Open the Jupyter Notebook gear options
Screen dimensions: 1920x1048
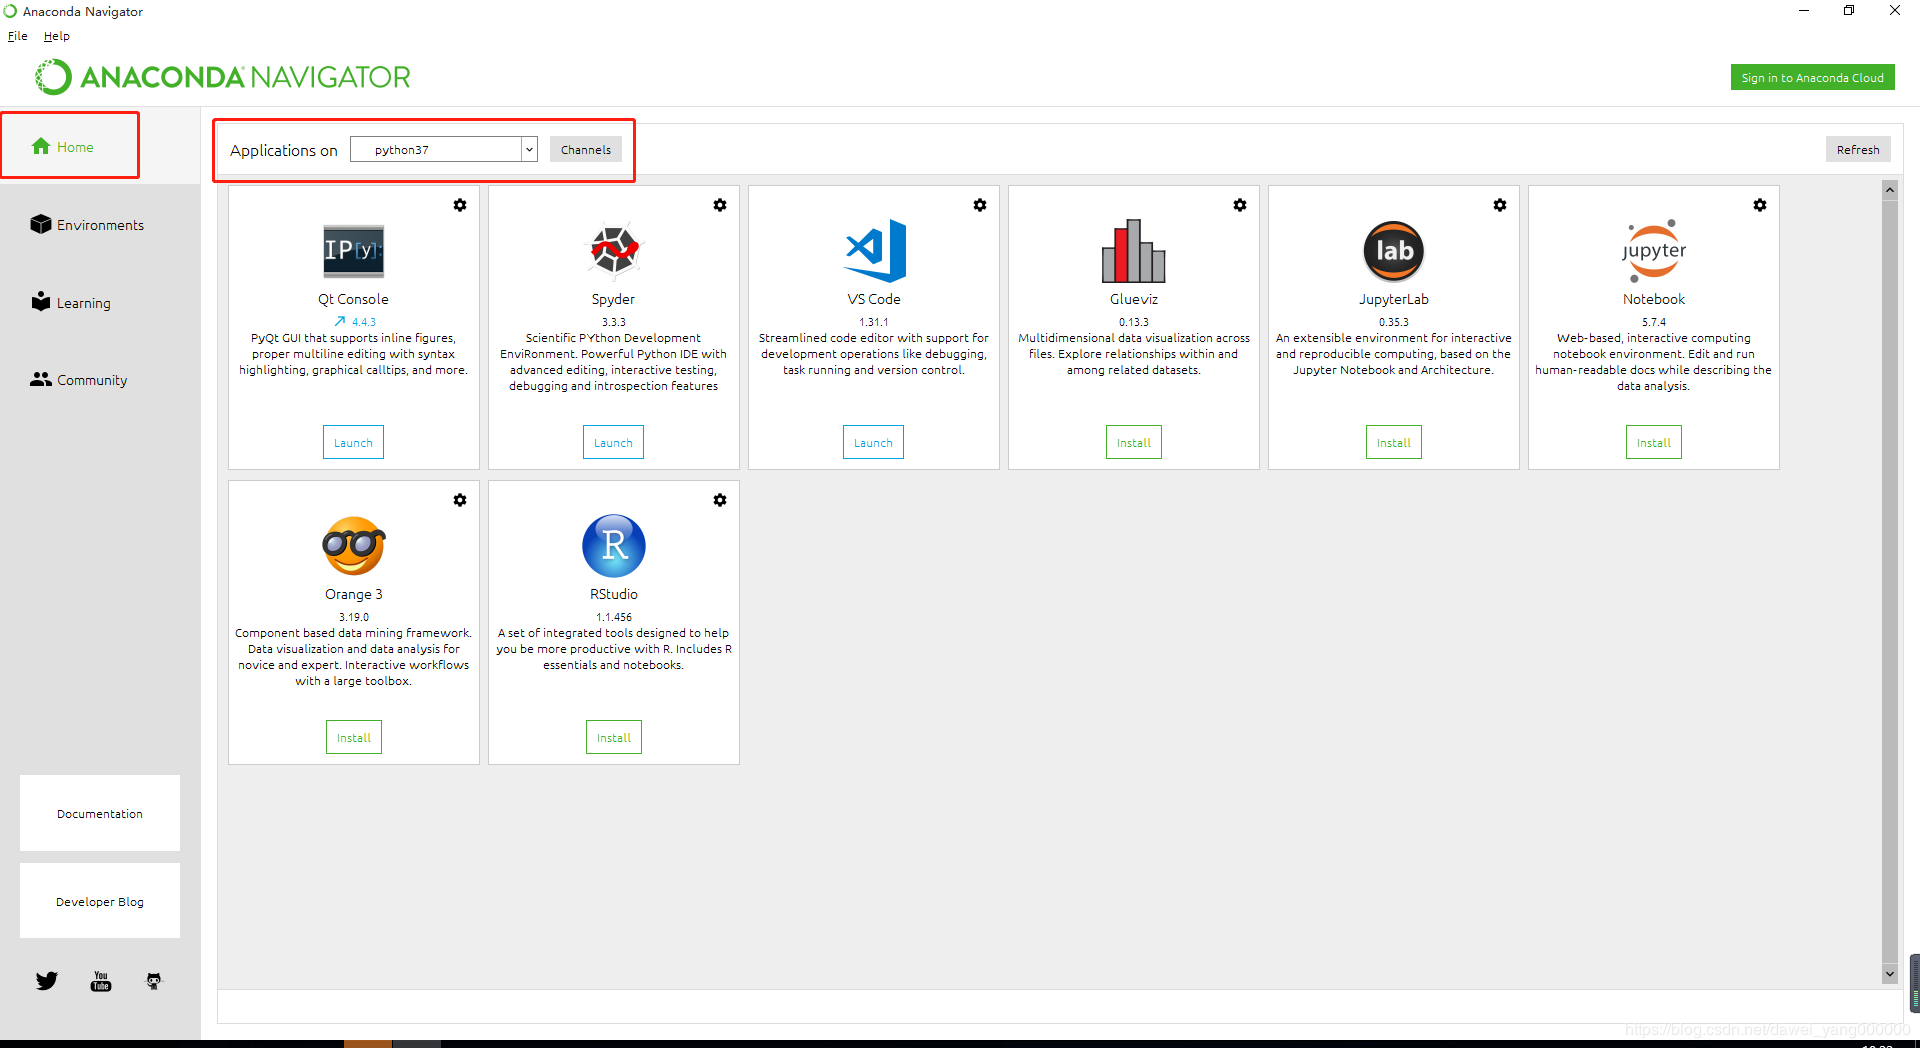coord(1760,205)
